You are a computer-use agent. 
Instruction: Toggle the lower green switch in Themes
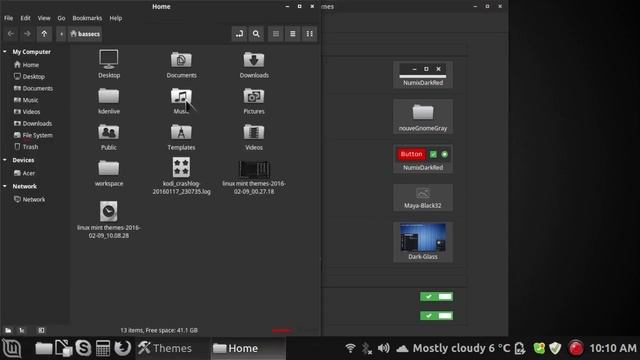pyautogui.click(x=436, y=316)
